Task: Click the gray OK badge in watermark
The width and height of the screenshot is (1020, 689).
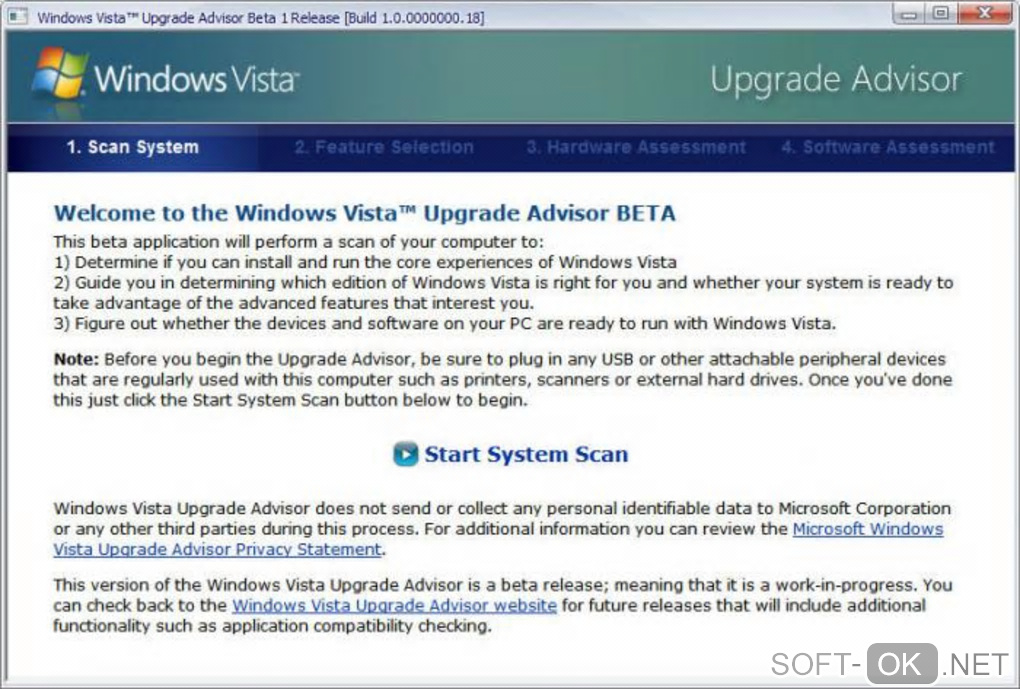Action: click(902, 665)
